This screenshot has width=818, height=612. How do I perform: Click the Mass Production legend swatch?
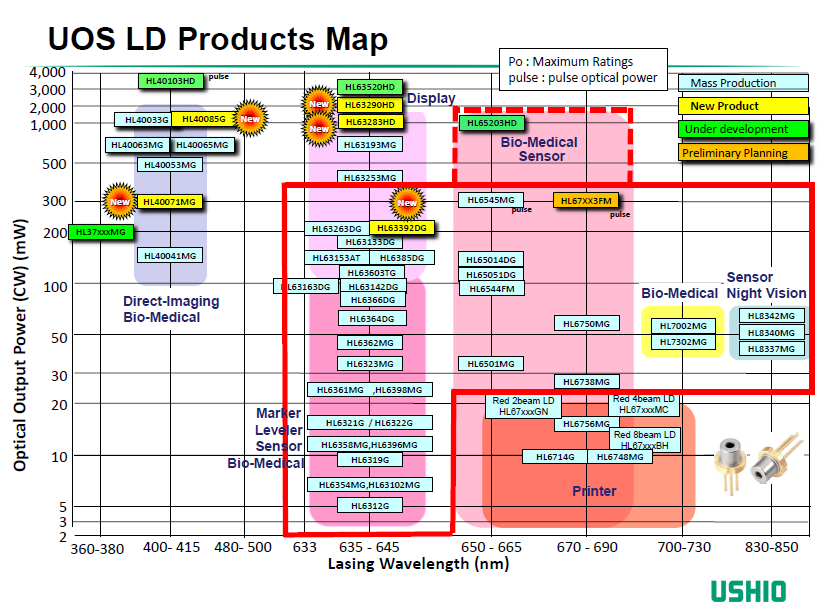(x=743, y=83)
